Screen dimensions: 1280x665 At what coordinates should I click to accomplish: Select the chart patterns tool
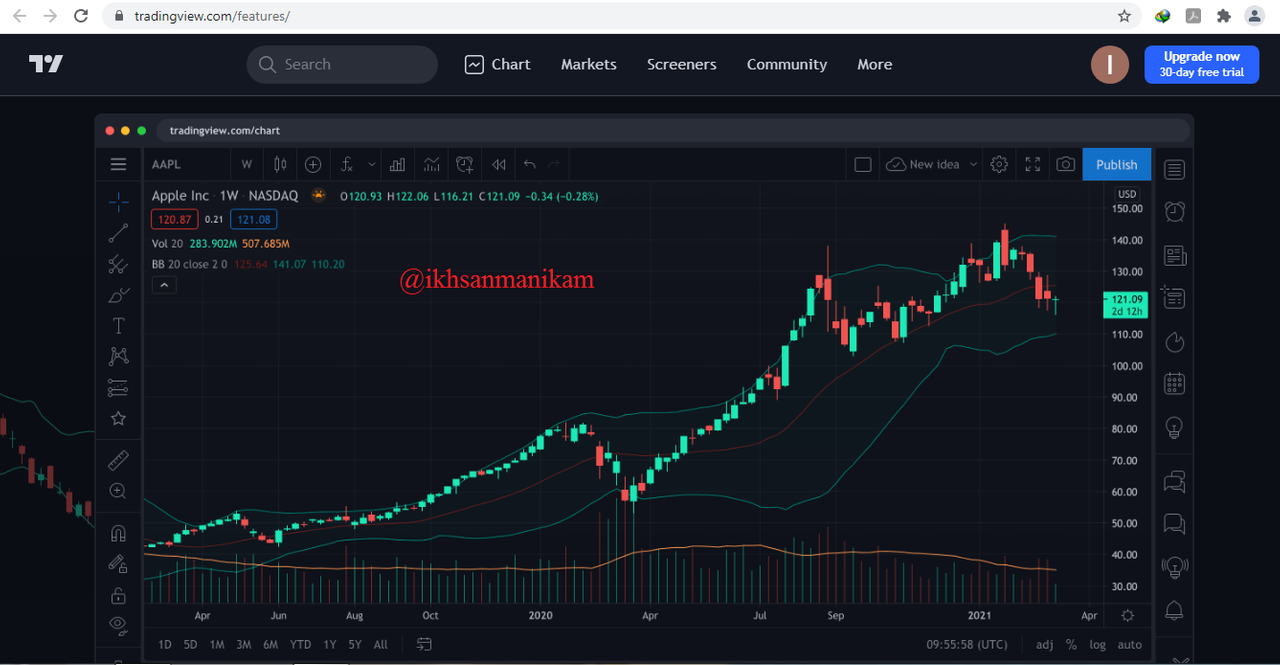(x=118, y=356)
